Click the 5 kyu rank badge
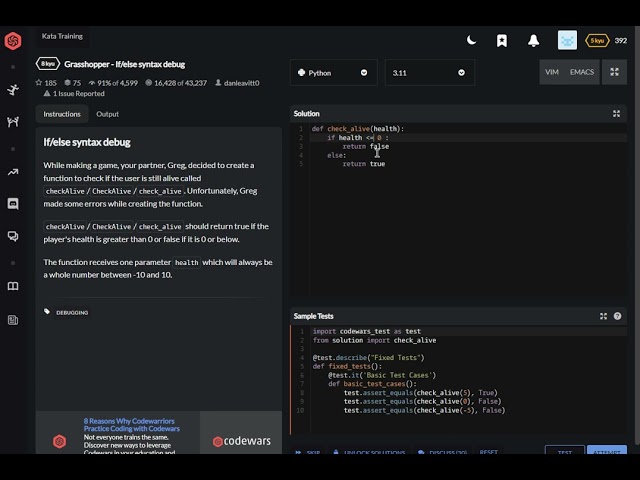 597,40
